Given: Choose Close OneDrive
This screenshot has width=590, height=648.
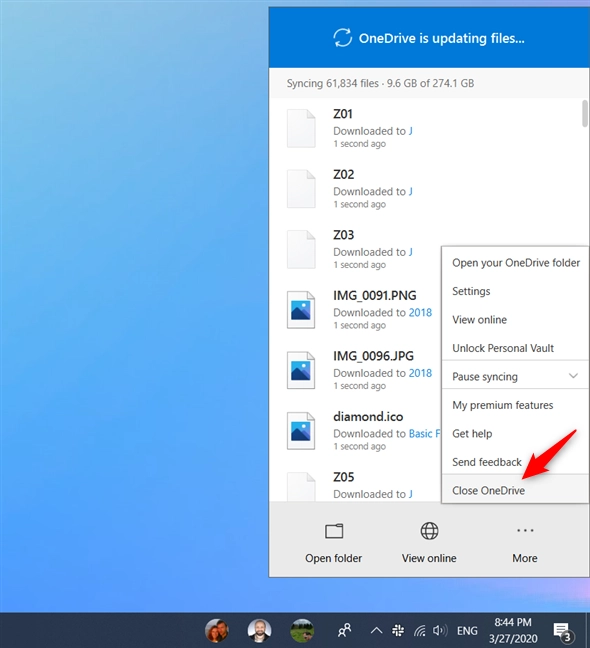Looking at the screenshot, I should 516,490.
